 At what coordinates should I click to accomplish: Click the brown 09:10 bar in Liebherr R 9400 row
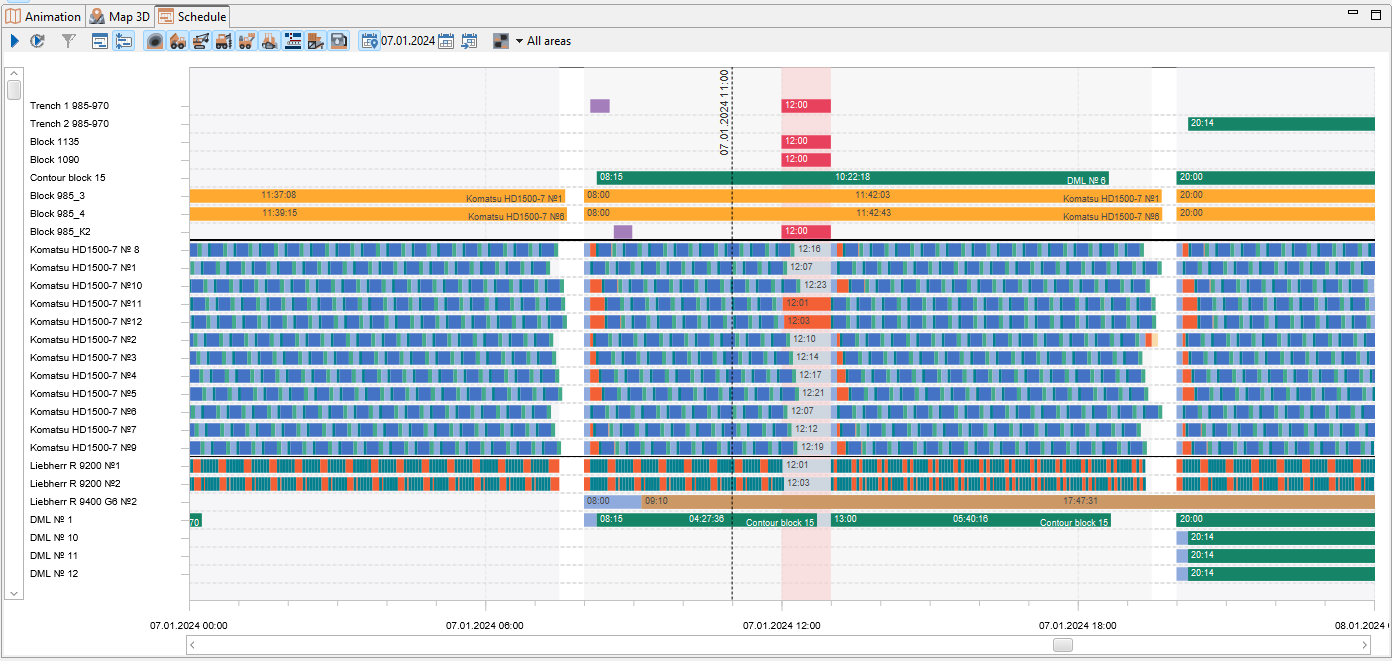pyautogui.click(x=1009, y=502)
